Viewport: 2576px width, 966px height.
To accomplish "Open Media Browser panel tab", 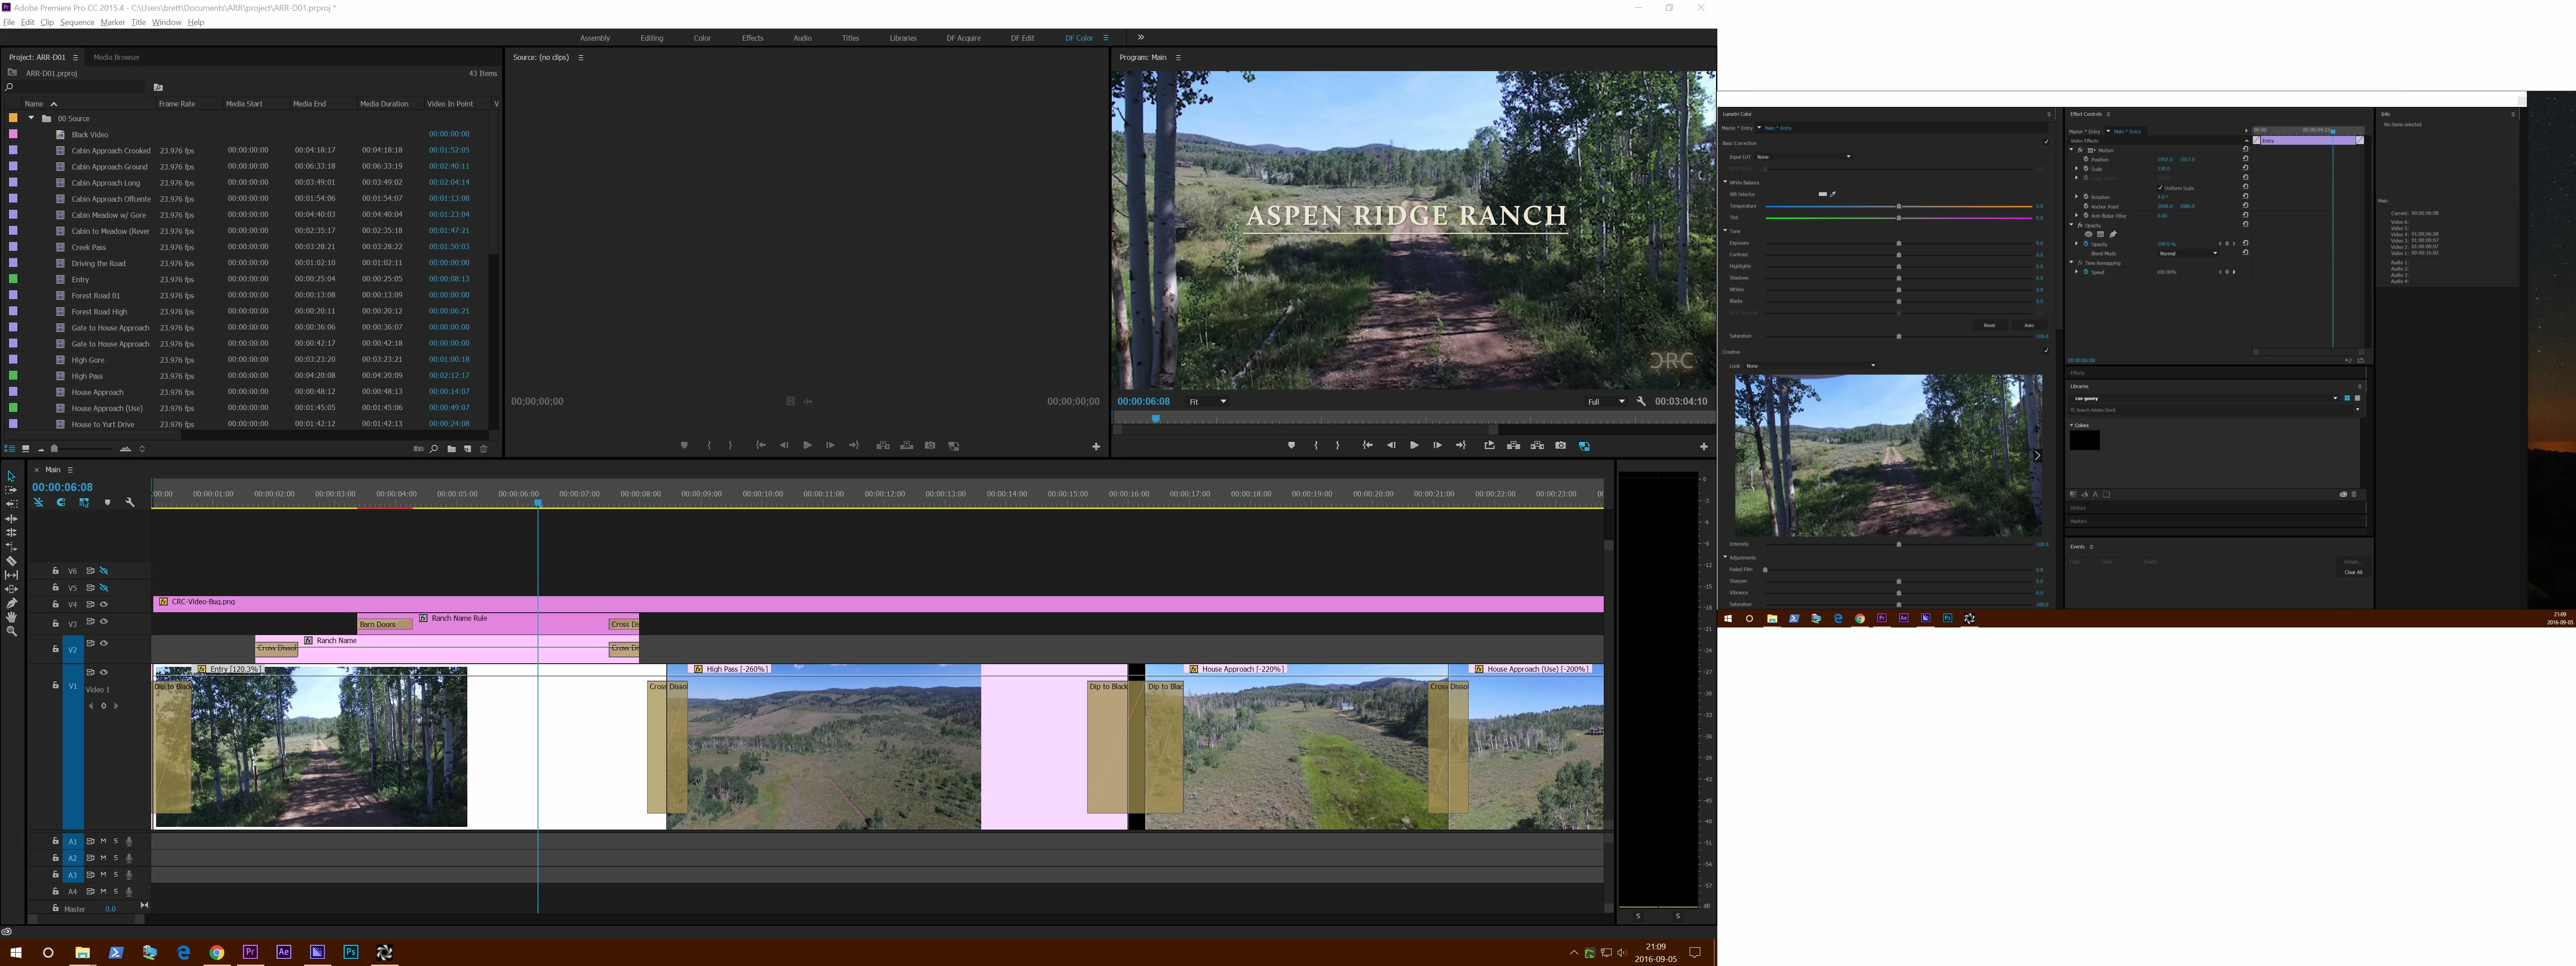I will 116,57.
